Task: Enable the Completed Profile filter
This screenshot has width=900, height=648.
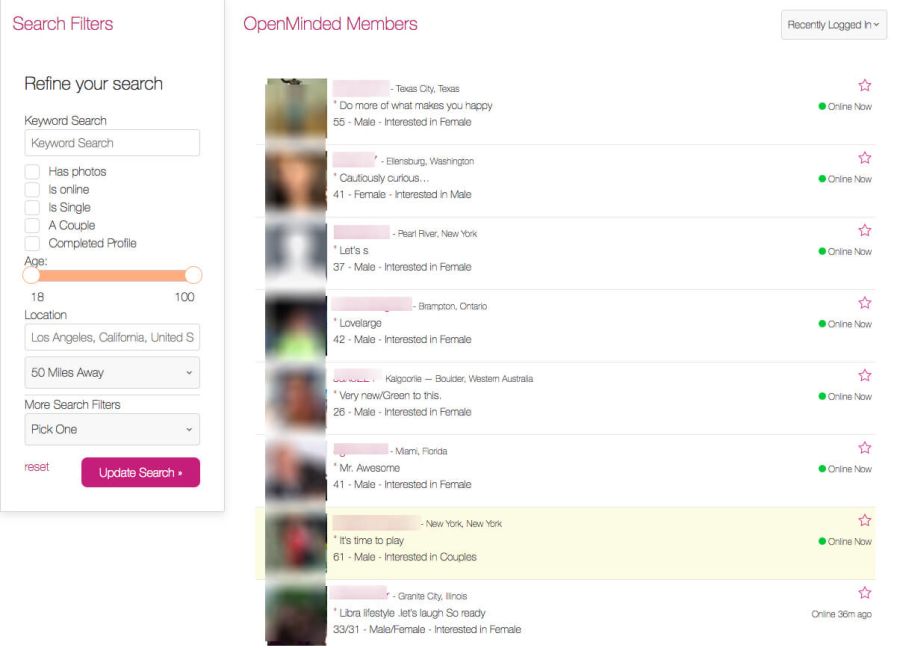Action: tap(33, 243)
